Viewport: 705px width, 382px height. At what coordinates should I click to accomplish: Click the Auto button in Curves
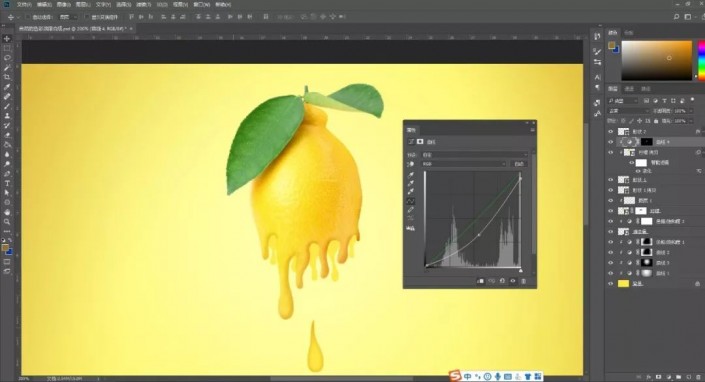pyautogui.click(x=518, y=164)
